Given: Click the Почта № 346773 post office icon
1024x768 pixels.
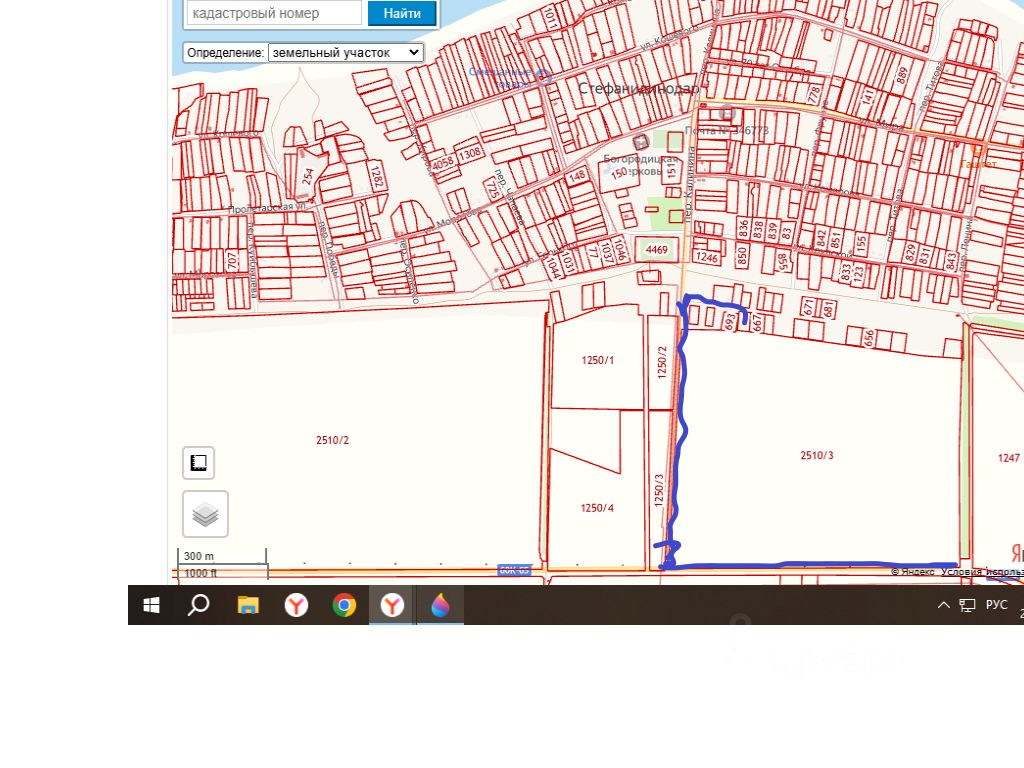Looking at the screenshot, I should [726, 114].
